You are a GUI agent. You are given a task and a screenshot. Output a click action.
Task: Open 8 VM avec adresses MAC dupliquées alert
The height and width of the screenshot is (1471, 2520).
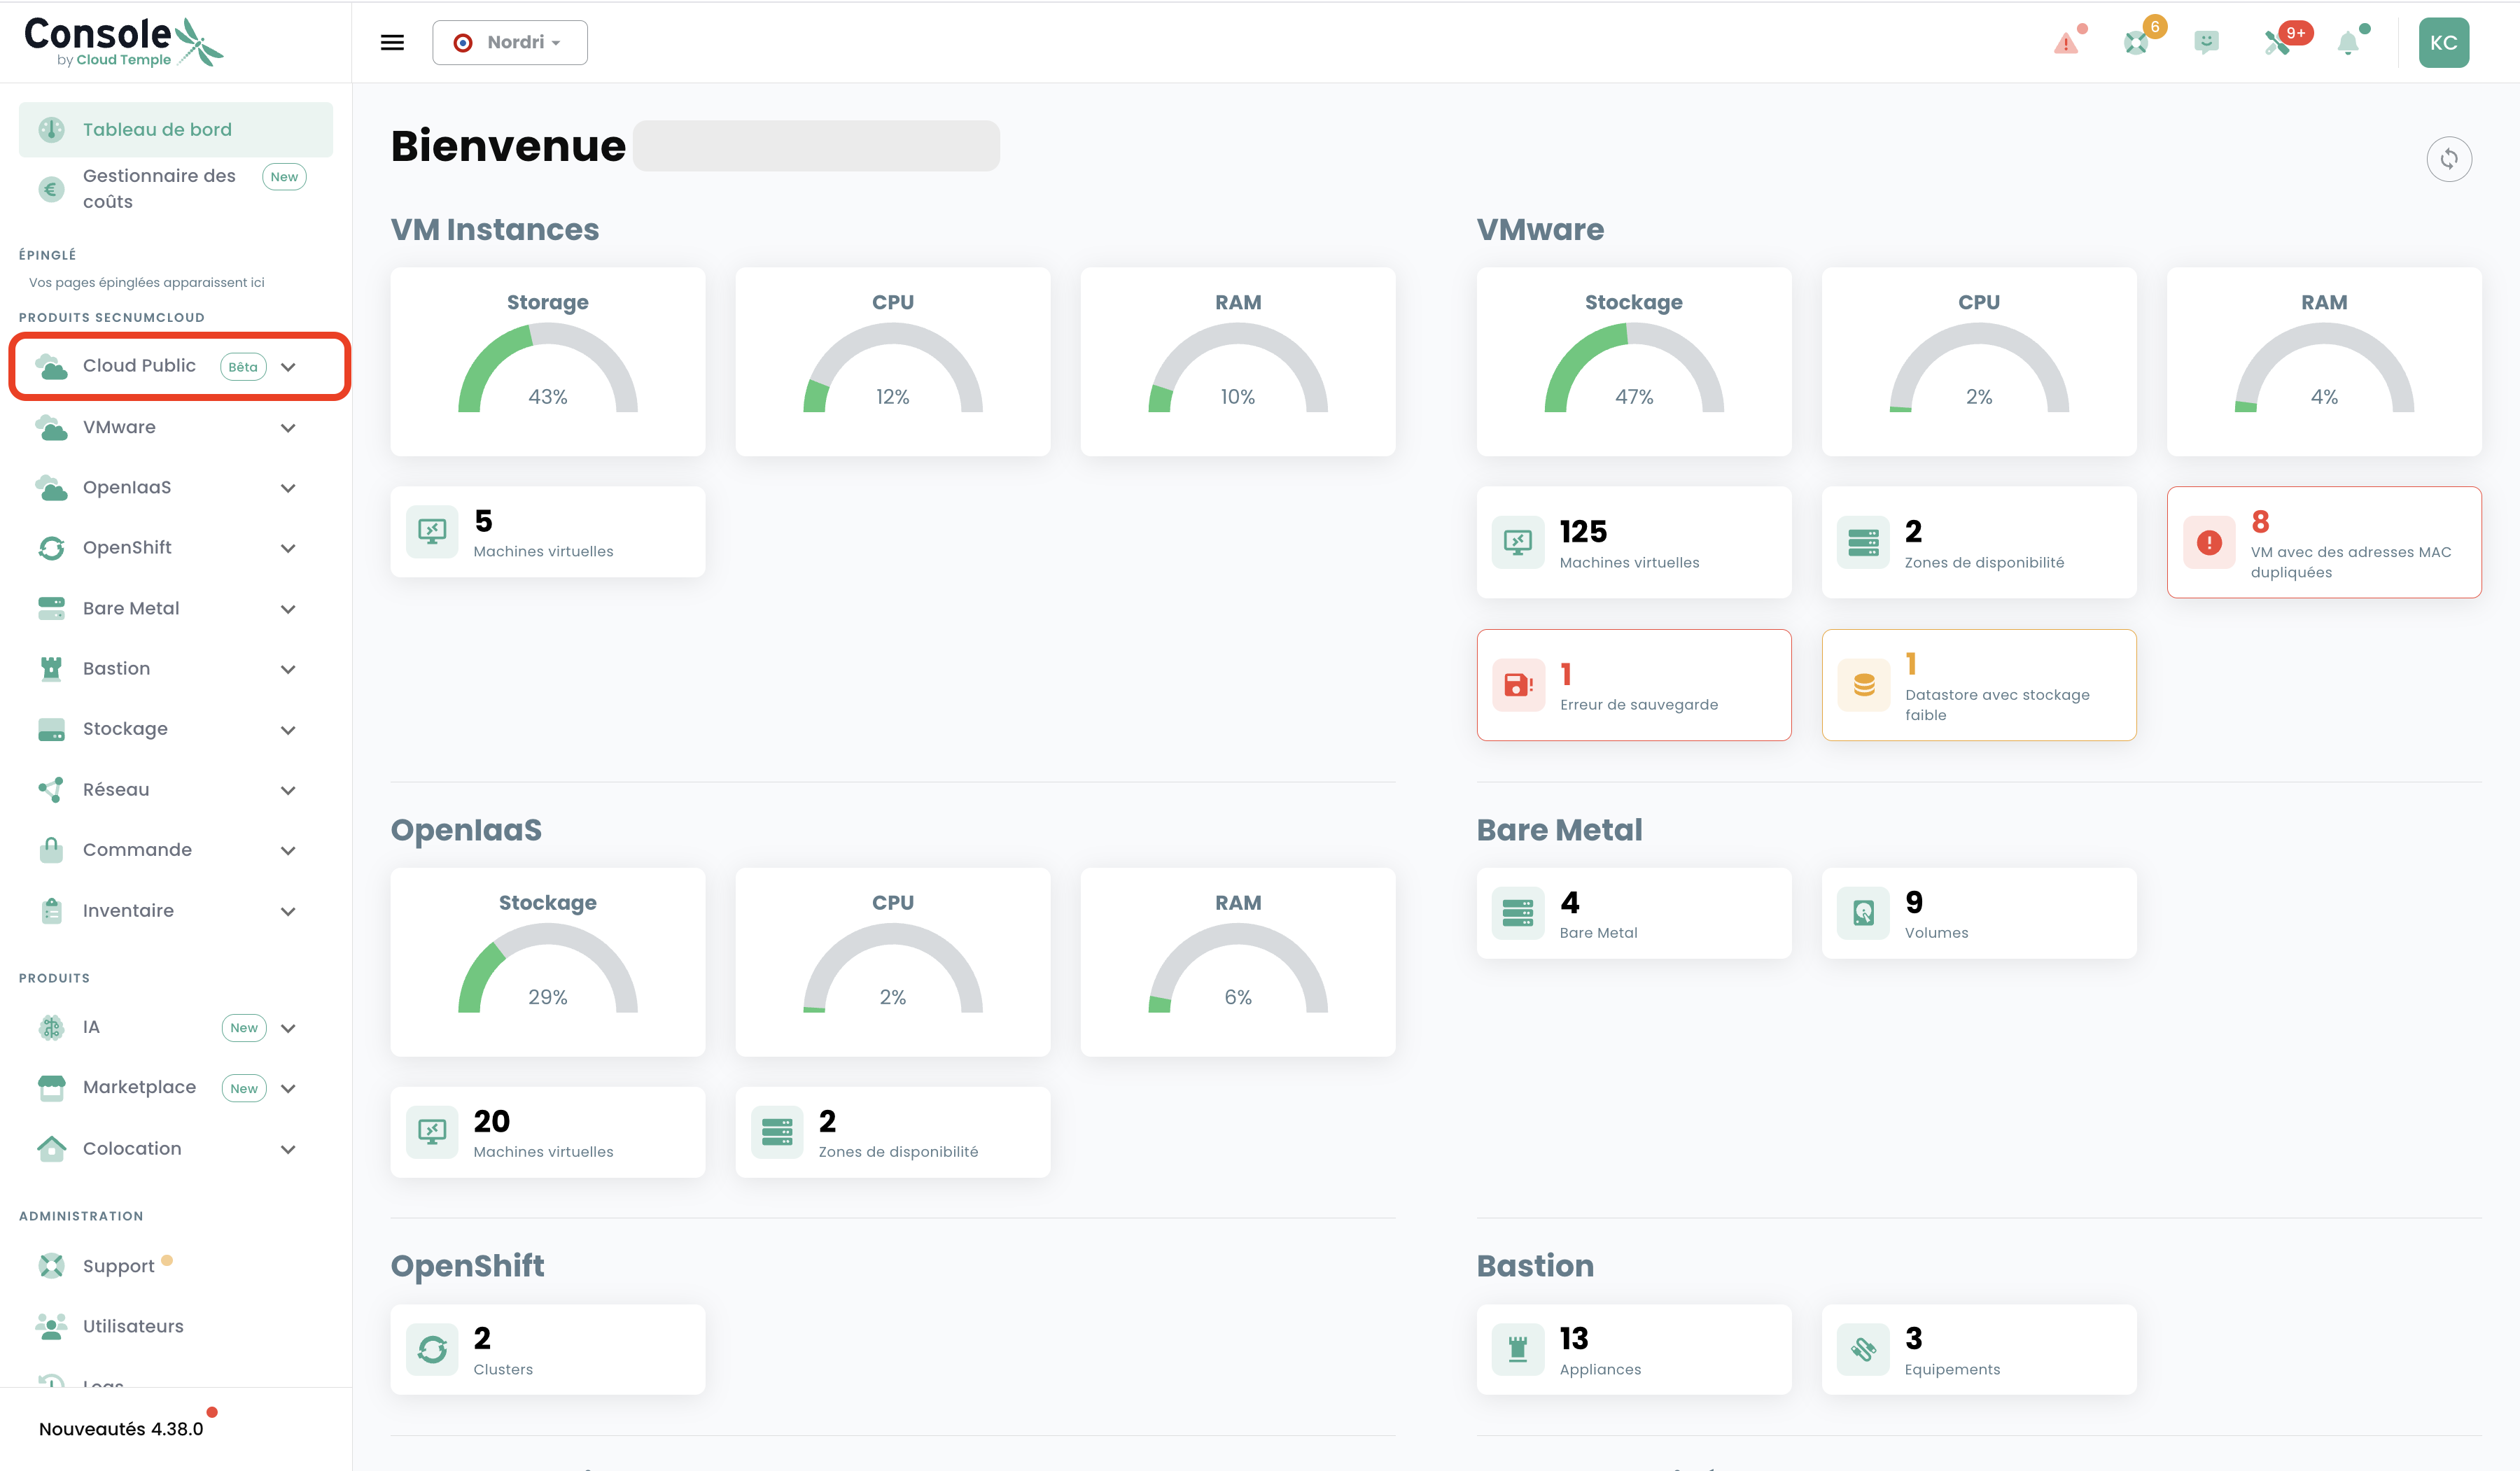tap(2324, 543)
